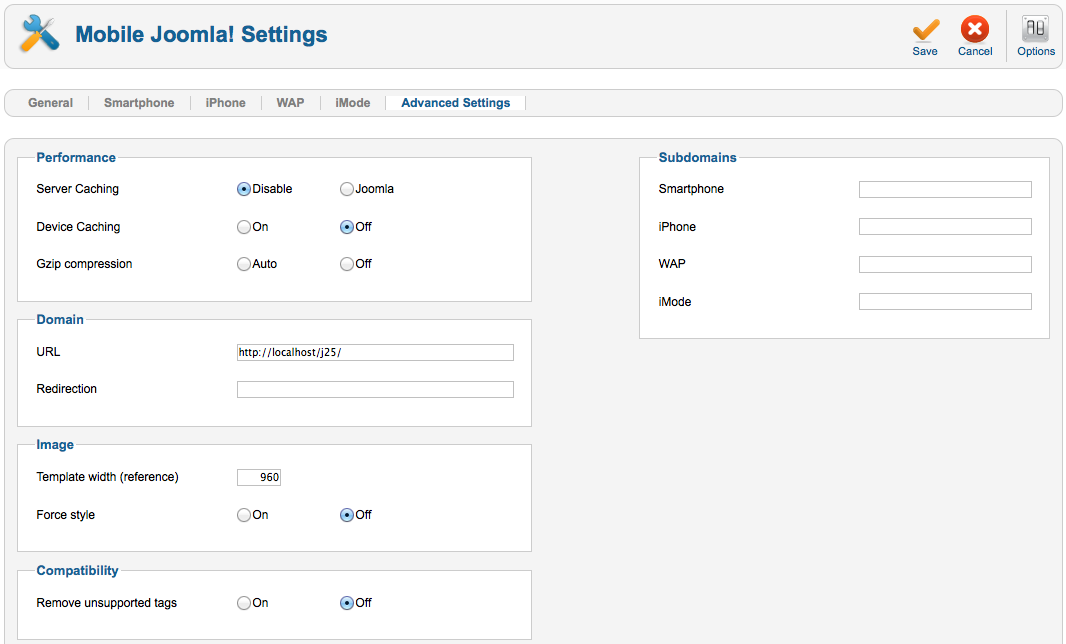Image resolution: width=1066 pixels, height=644 pixels.
Task: Select the Advanced Settings tab
Action: 455,103
